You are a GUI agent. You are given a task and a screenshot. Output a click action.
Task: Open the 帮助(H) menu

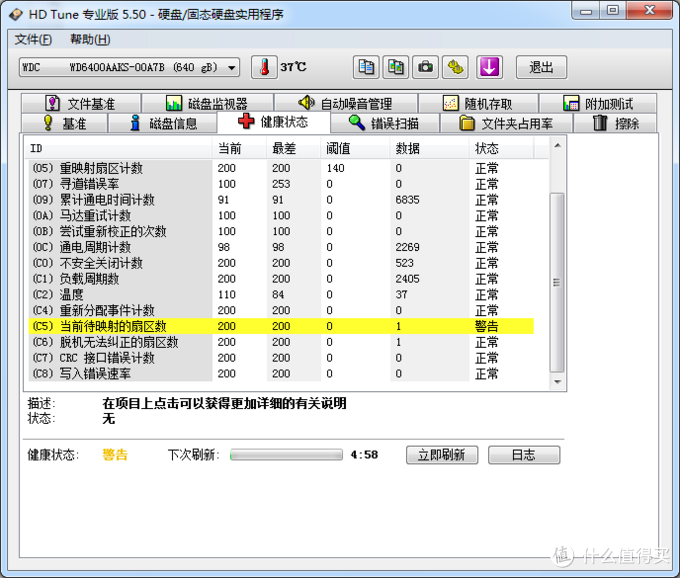coord(90,39)
